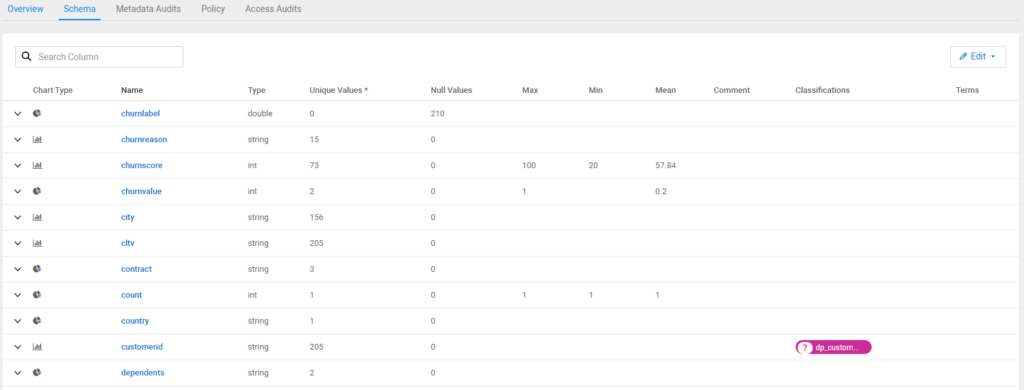Click the pie chart icon for count
Image resolution: width=1024 pixels, height=390 pixels.
[x=37, y=295]
